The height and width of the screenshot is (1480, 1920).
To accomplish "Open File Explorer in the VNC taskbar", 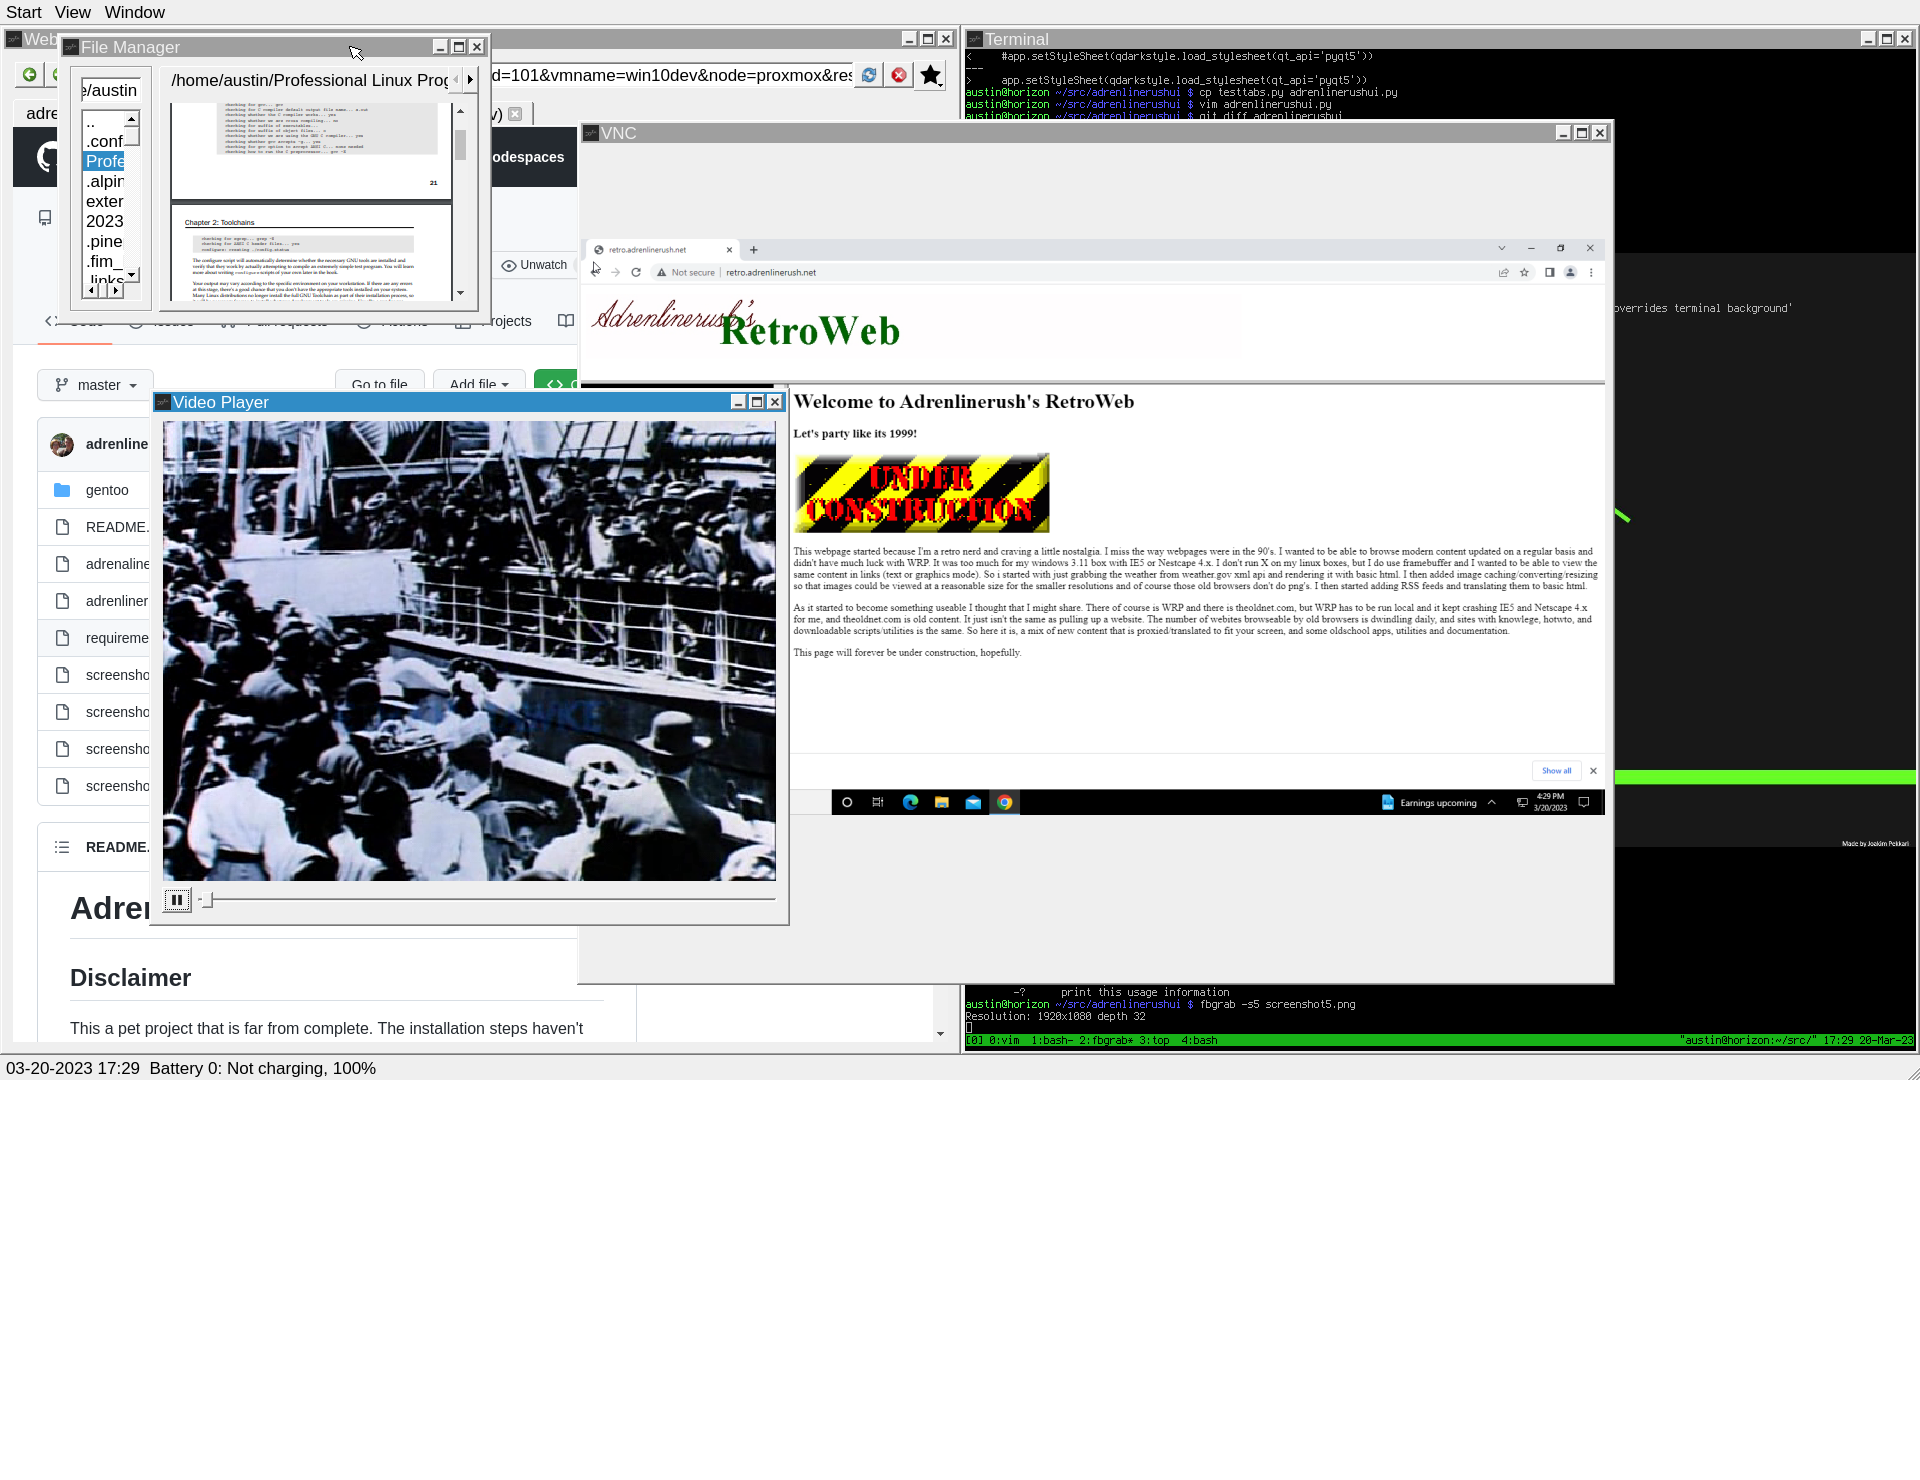I will 941,802.
